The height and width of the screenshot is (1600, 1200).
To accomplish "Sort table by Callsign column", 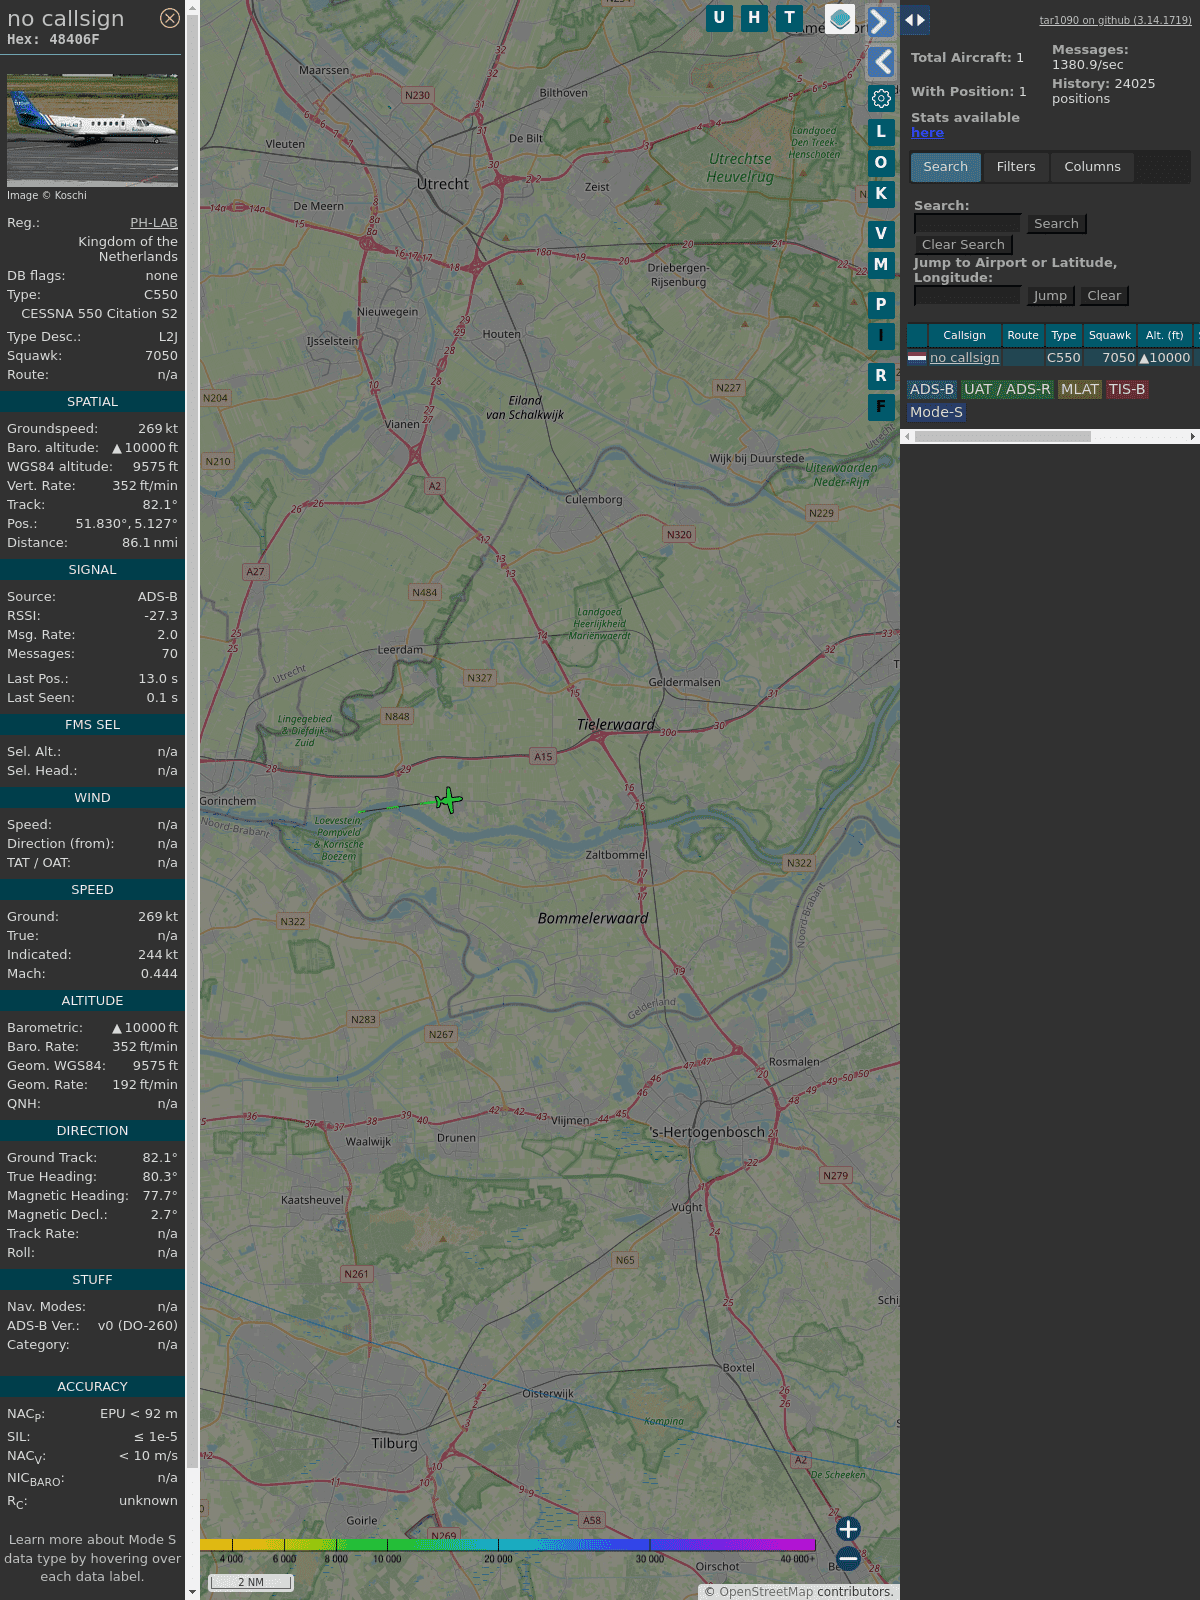I will [x=964, y=336].
